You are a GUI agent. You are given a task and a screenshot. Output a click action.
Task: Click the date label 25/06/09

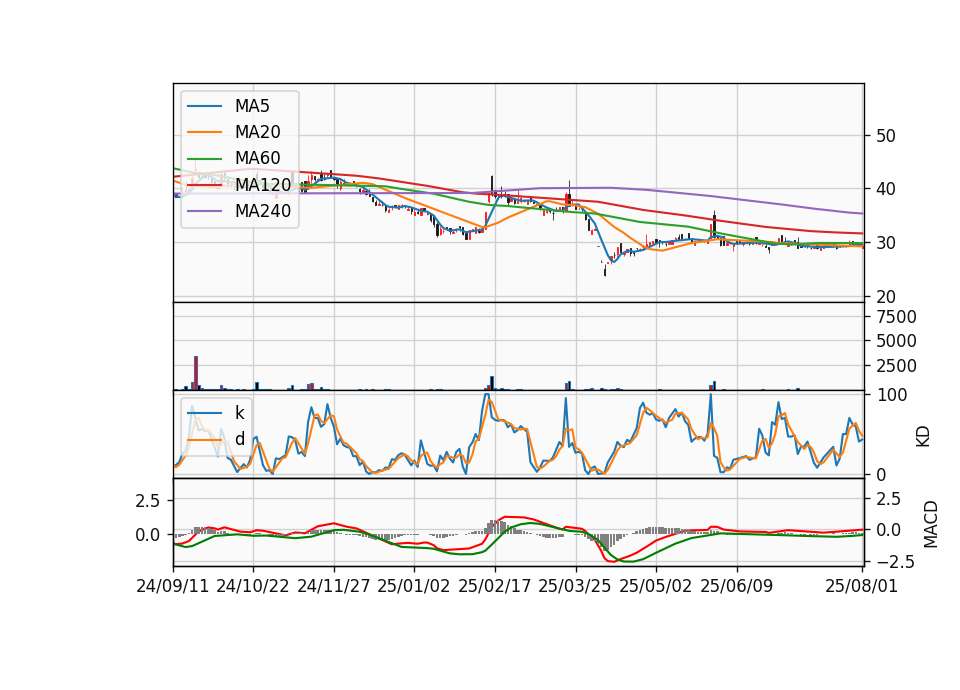736,586
